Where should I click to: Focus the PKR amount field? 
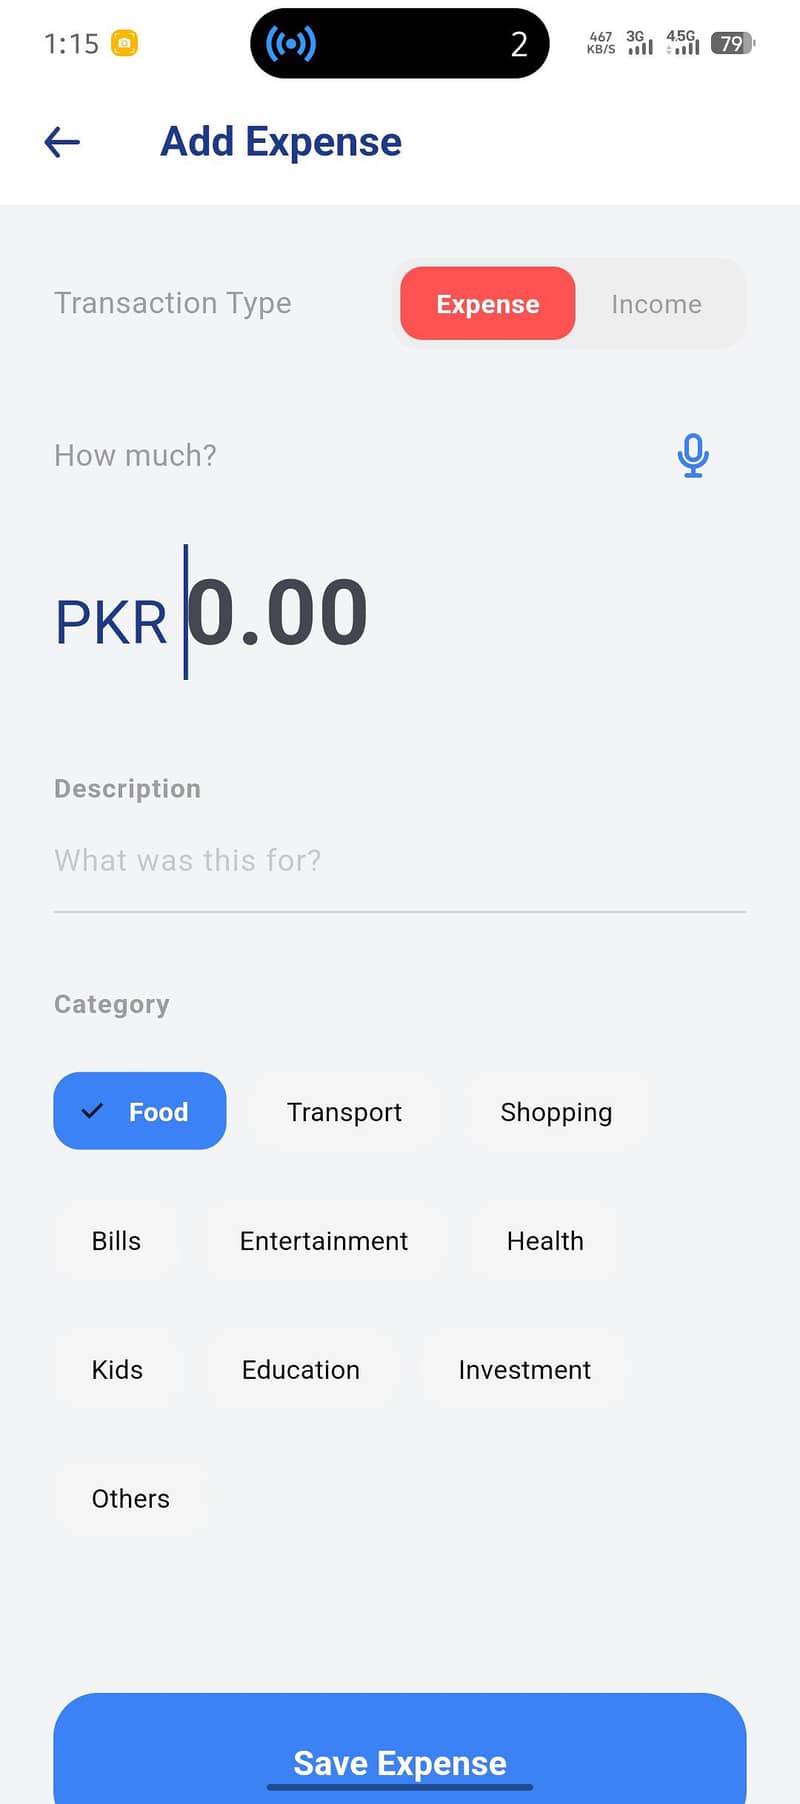coord(278,614)
